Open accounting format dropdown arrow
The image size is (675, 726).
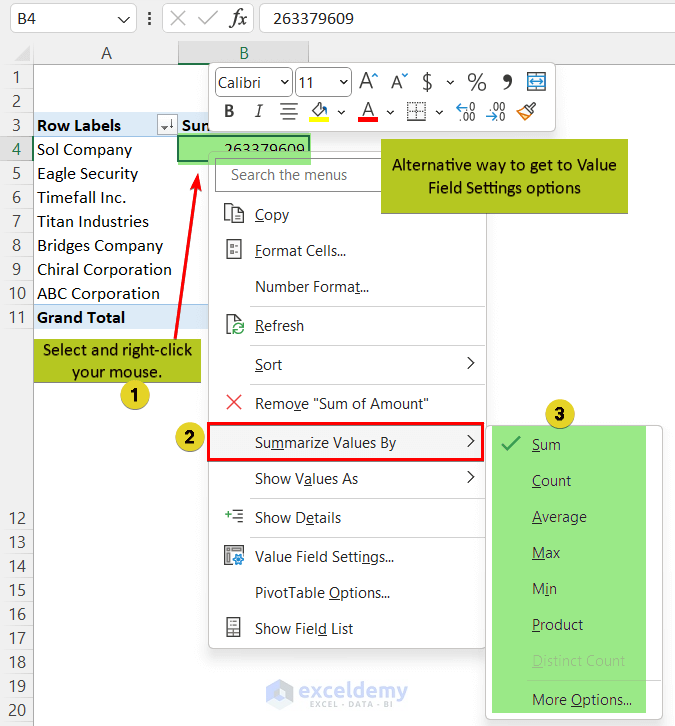(450, 82)
